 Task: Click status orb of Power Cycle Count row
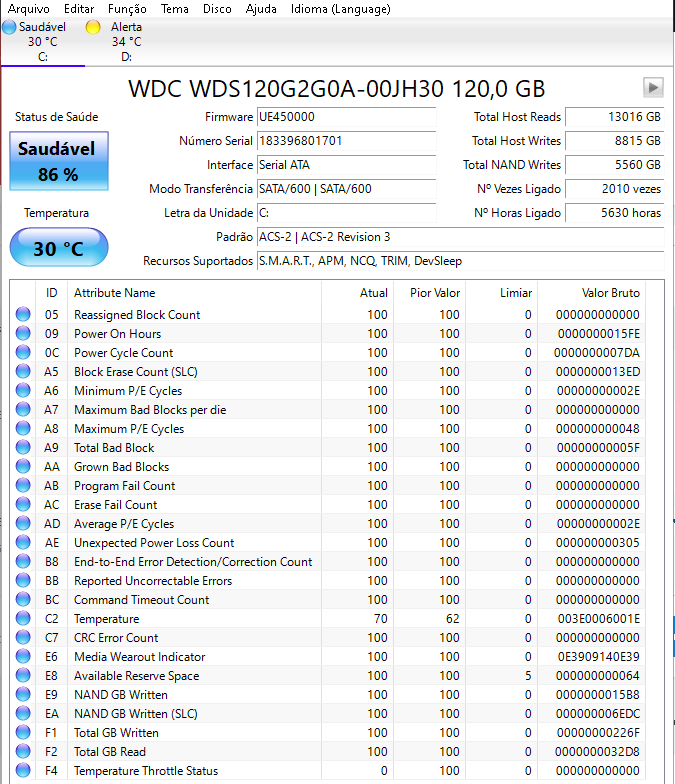[23, 352]
